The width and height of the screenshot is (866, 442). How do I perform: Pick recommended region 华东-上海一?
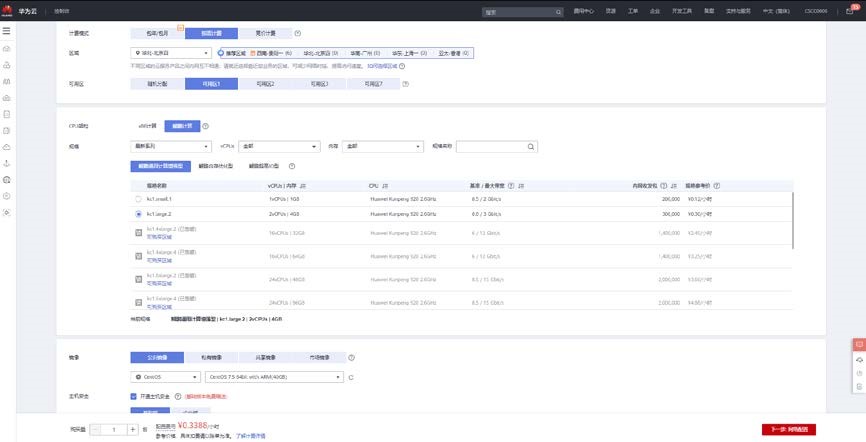point(409,54)
